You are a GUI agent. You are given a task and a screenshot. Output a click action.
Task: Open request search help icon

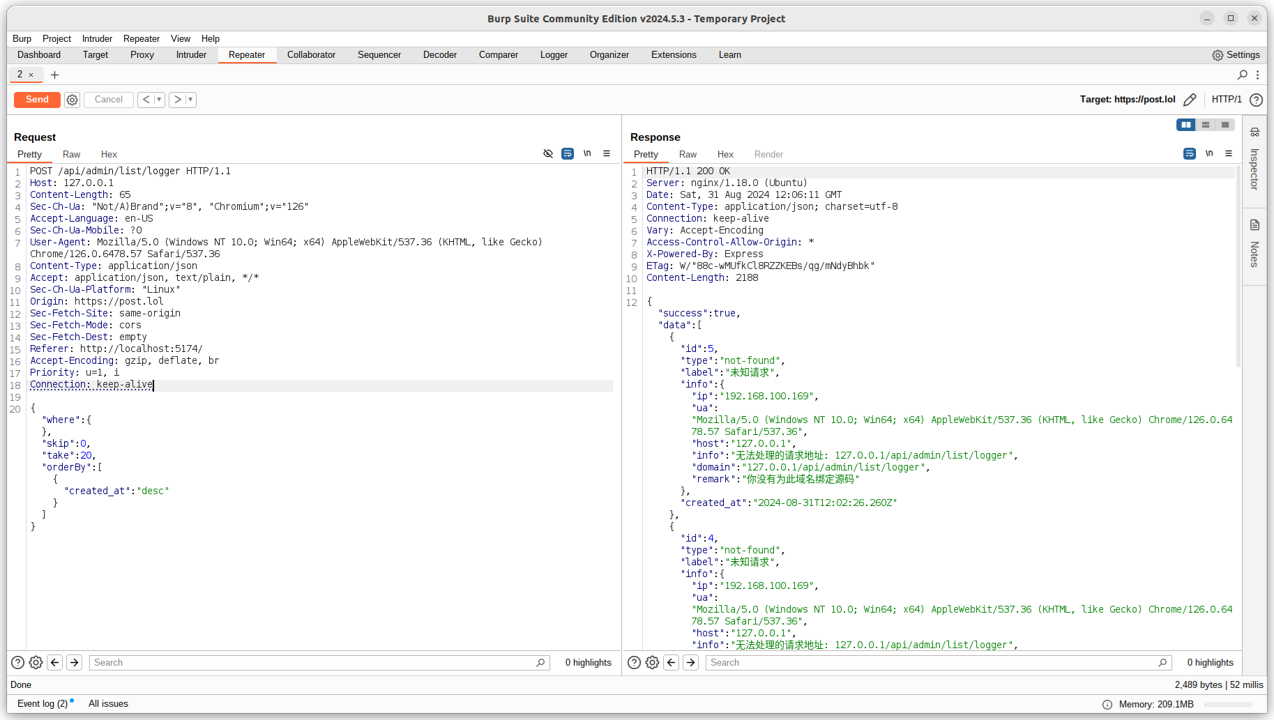click(17, 662)
